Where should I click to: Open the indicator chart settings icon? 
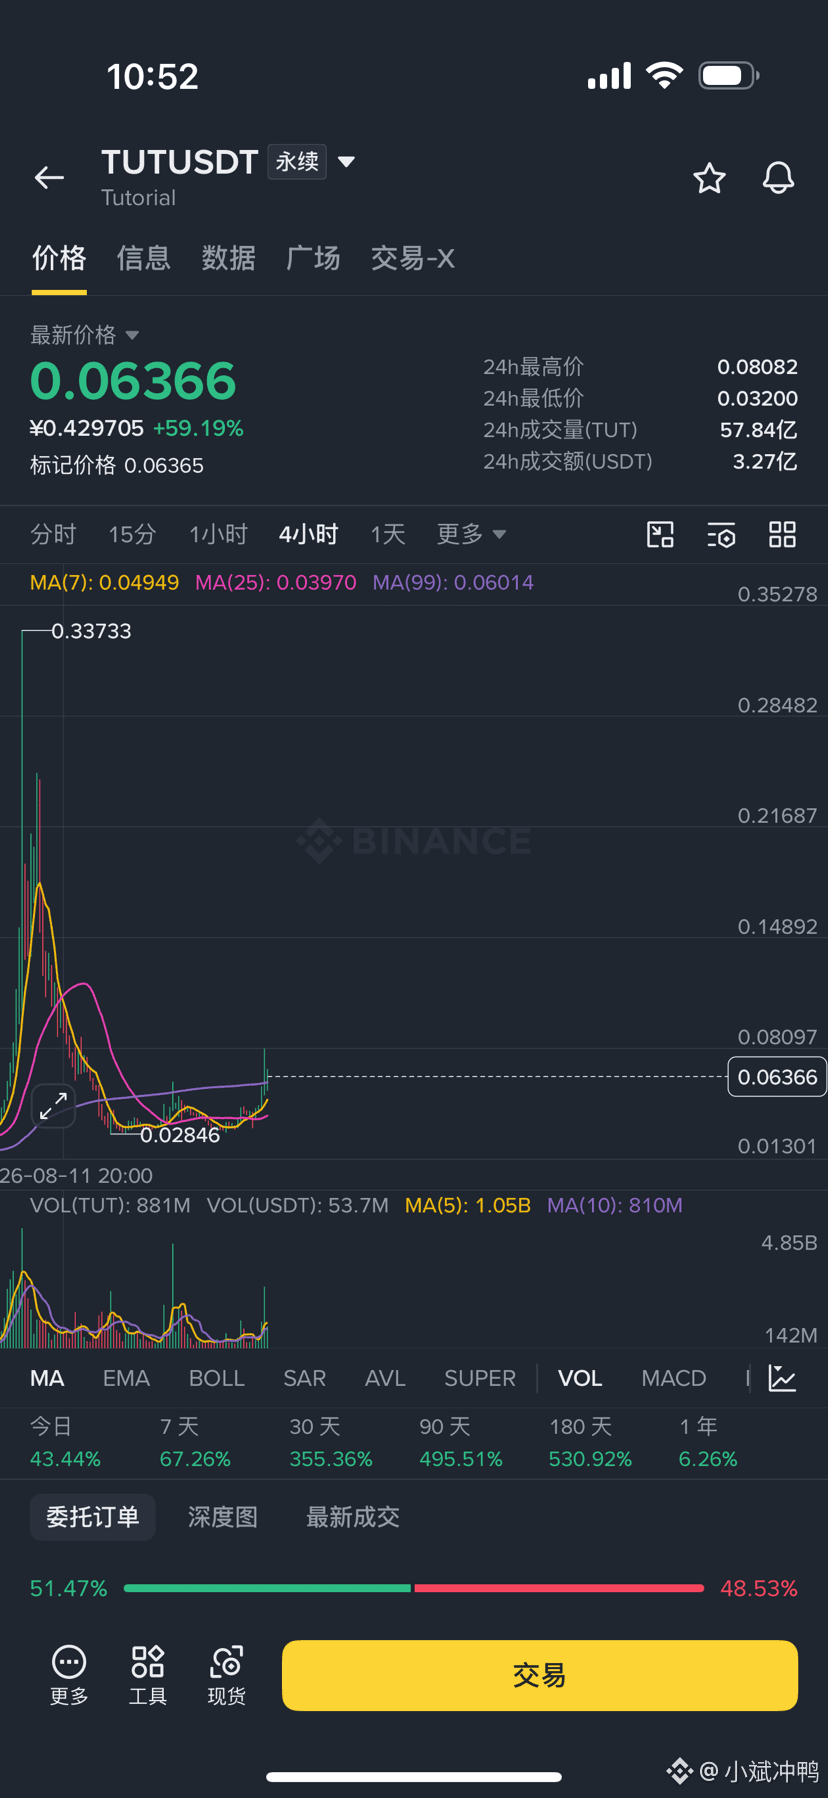click(x=782, y=1378)
